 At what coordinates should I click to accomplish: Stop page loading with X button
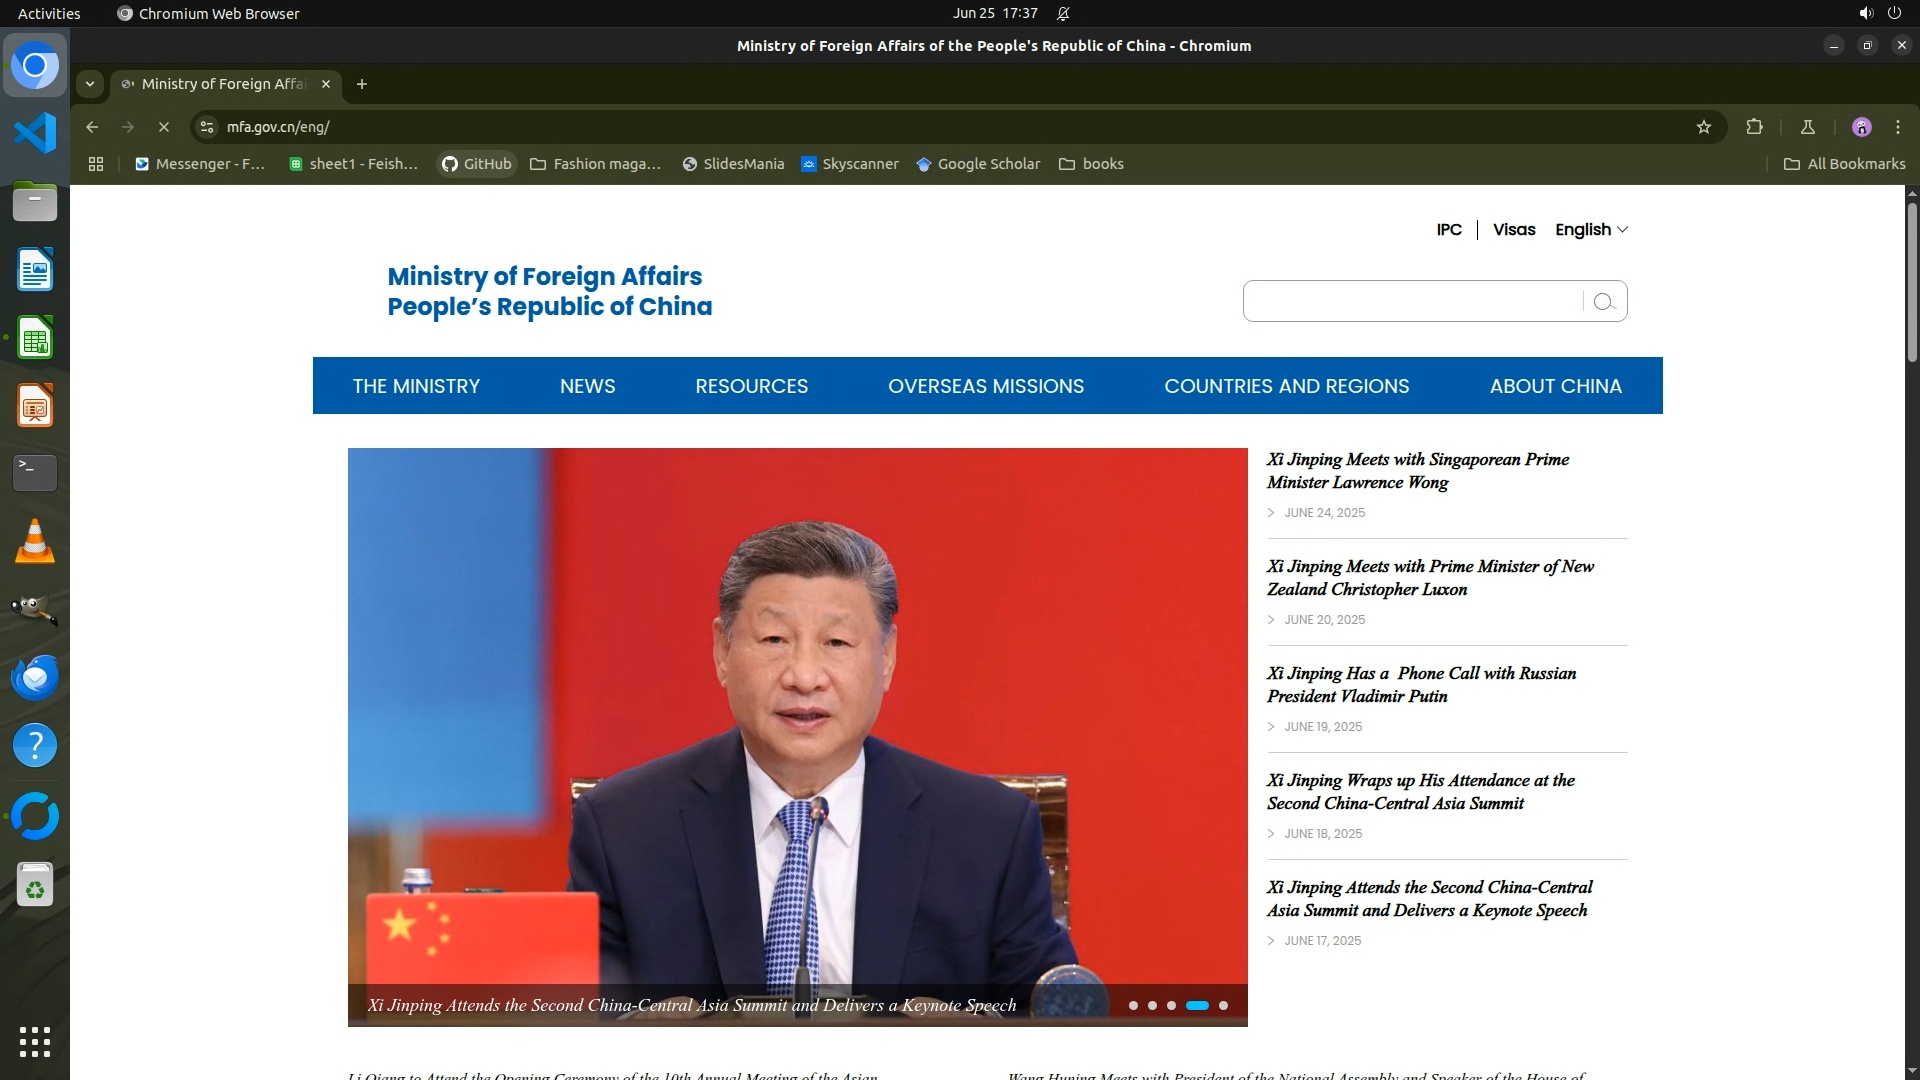(x=164, y=127)
